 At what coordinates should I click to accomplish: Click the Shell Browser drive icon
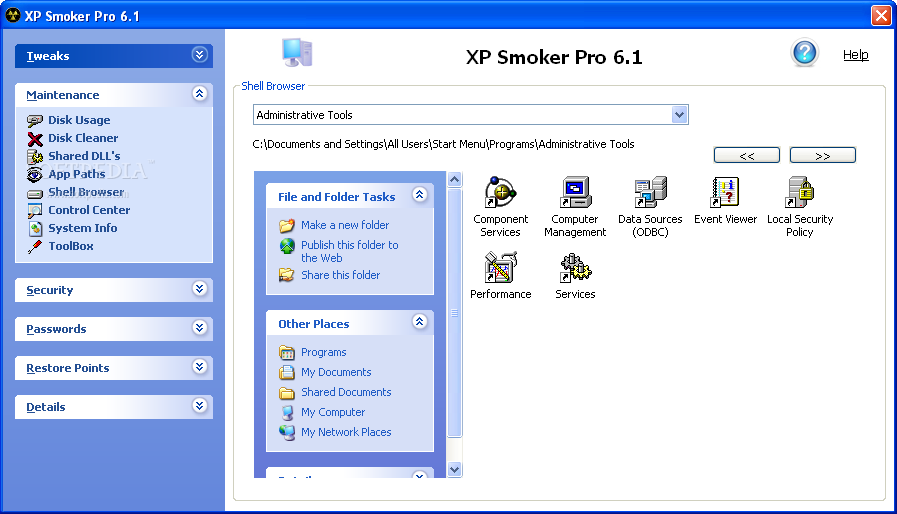[x=35, y=193]
